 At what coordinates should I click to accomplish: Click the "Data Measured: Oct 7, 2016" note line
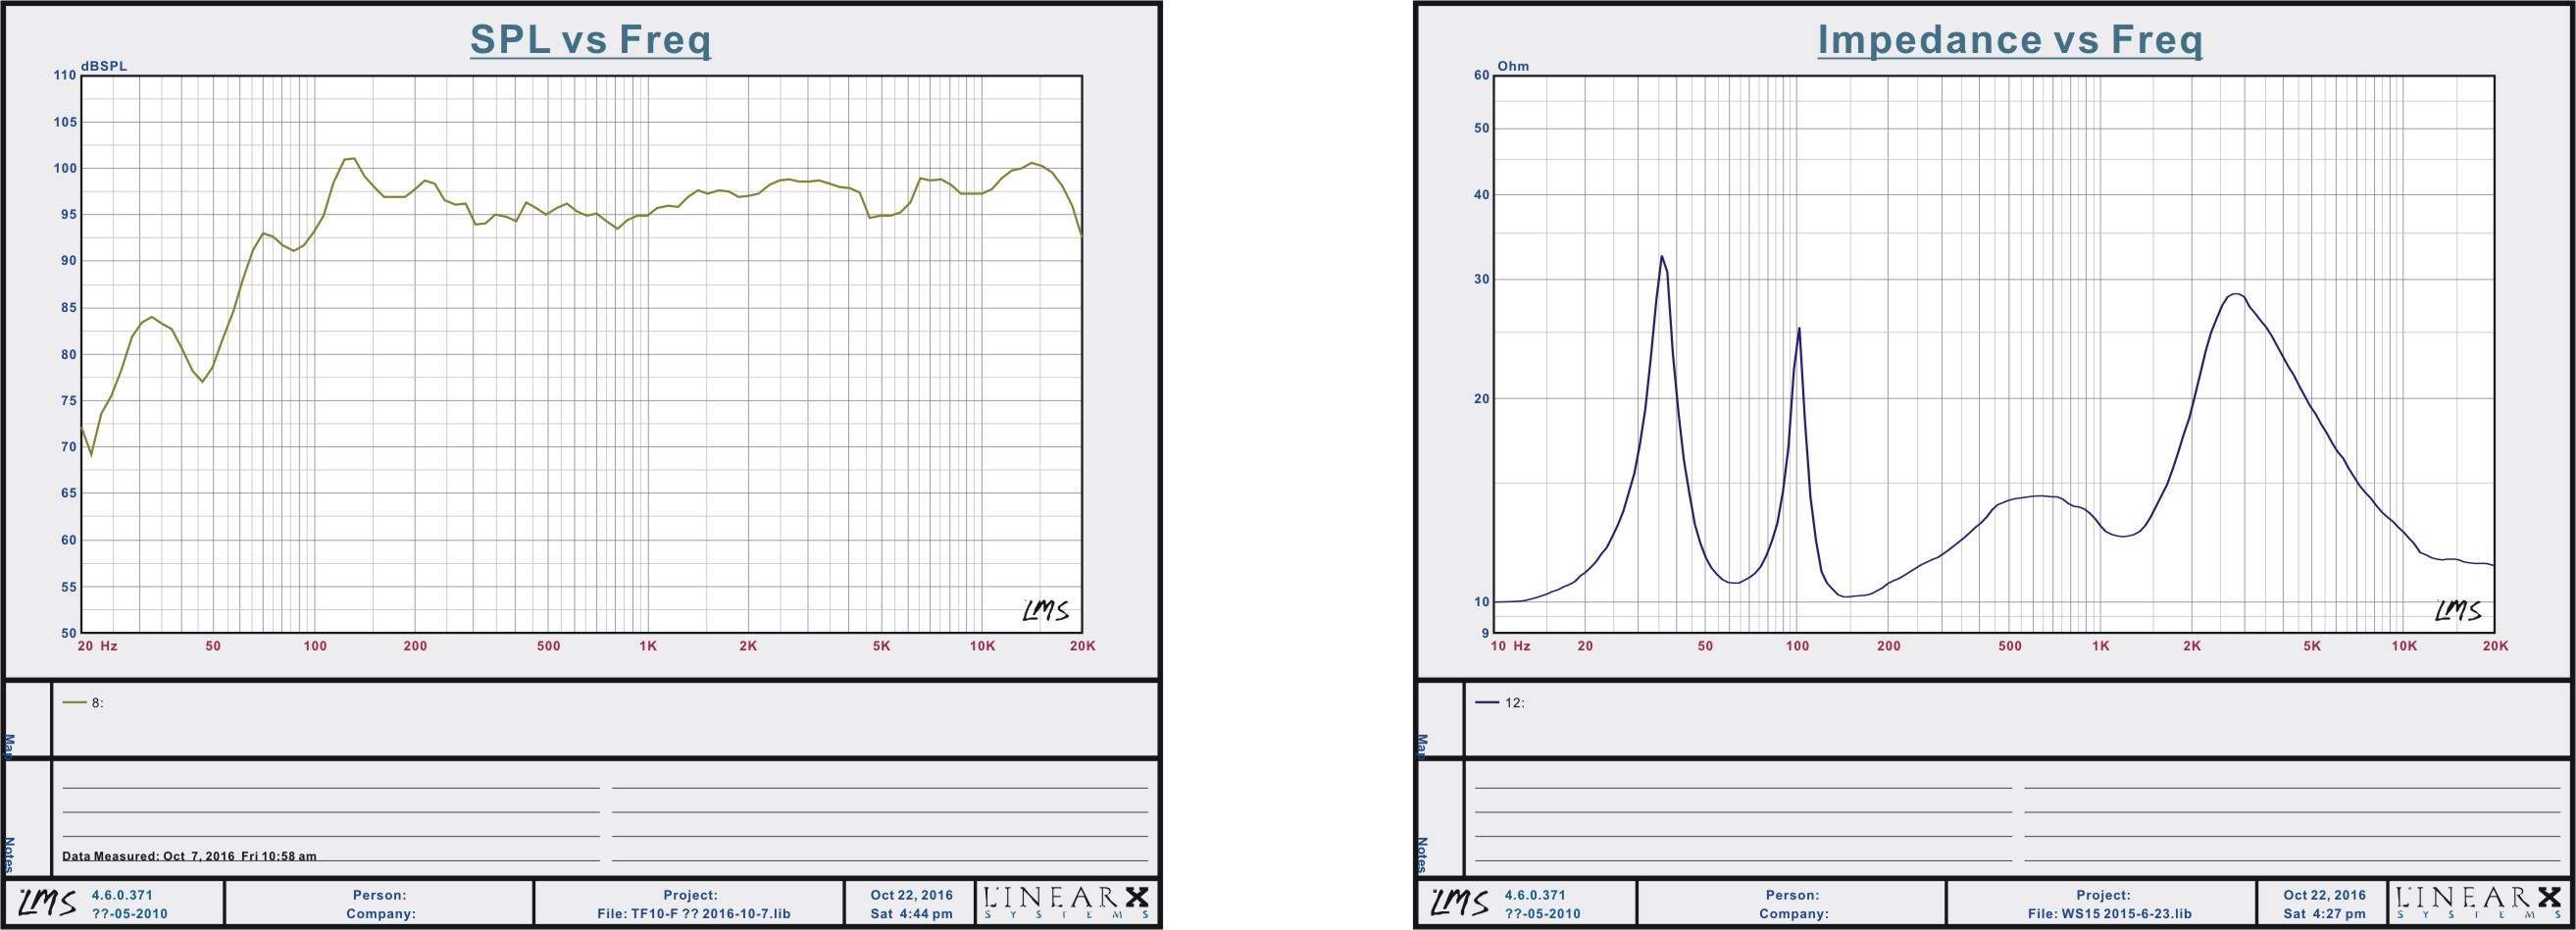(x=189, y=856)
